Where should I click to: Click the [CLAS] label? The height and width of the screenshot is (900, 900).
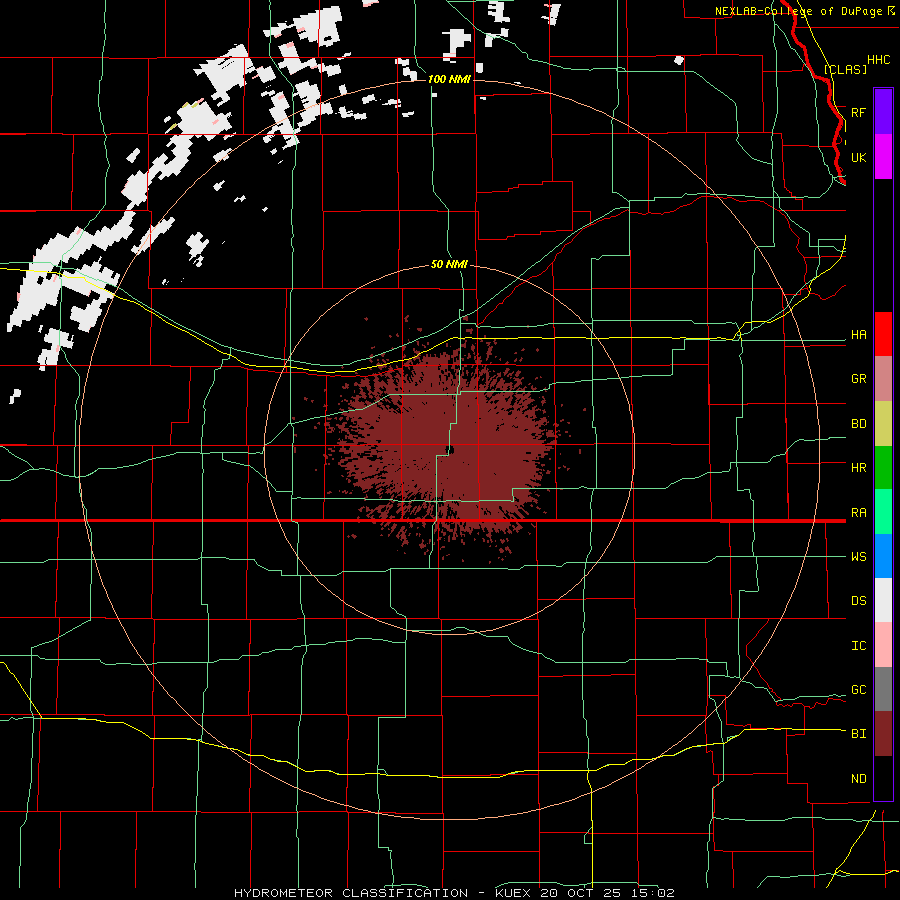(x=845, y=69)
